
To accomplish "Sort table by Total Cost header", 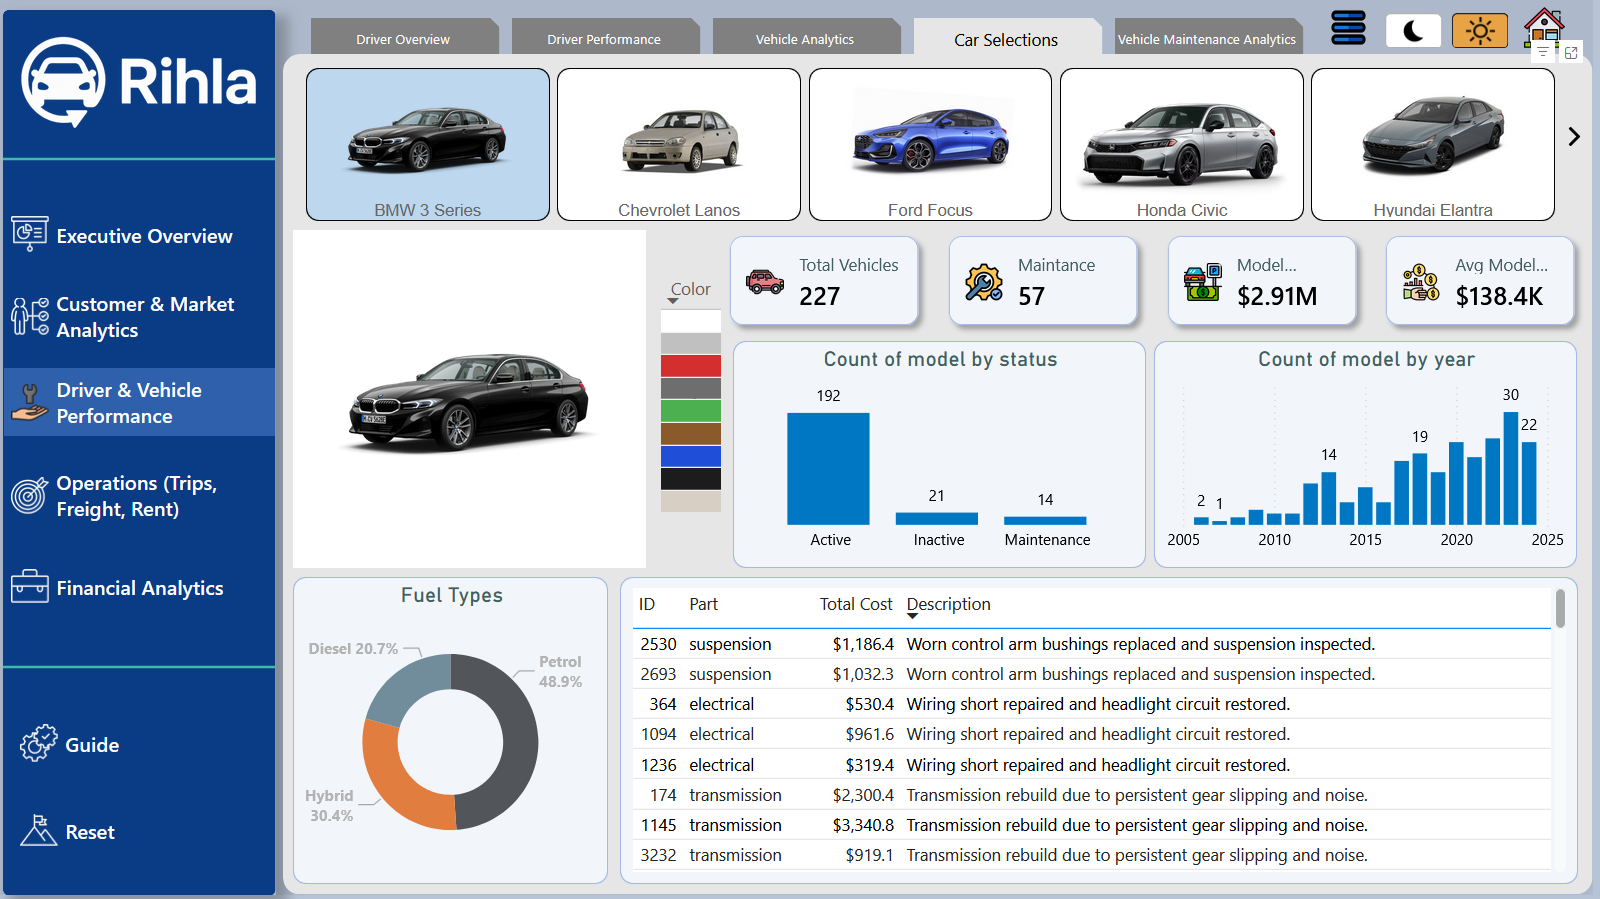I will pos(856,604).
